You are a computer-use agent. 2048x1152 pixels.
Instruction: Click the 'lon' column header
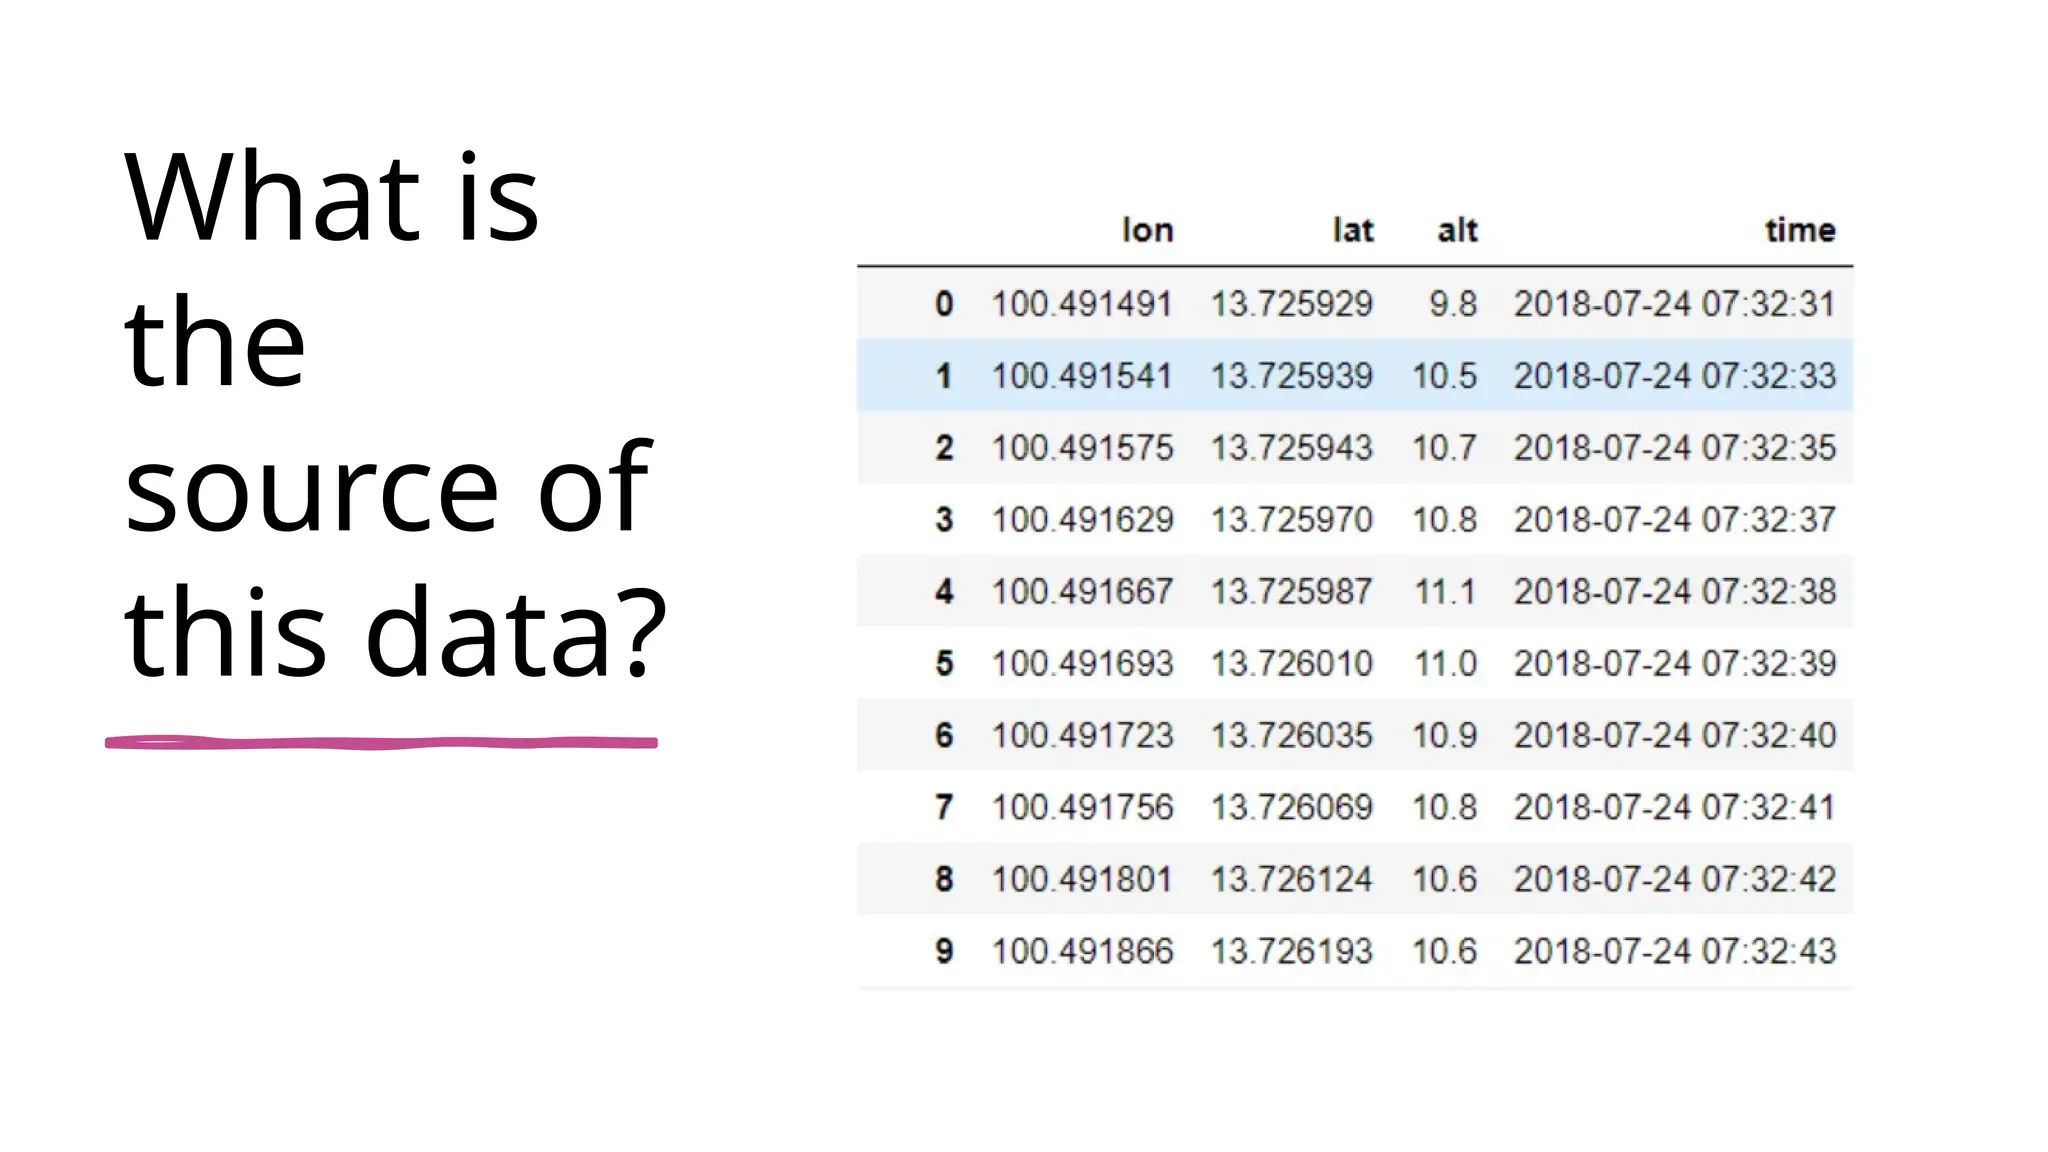(1147, 230)
